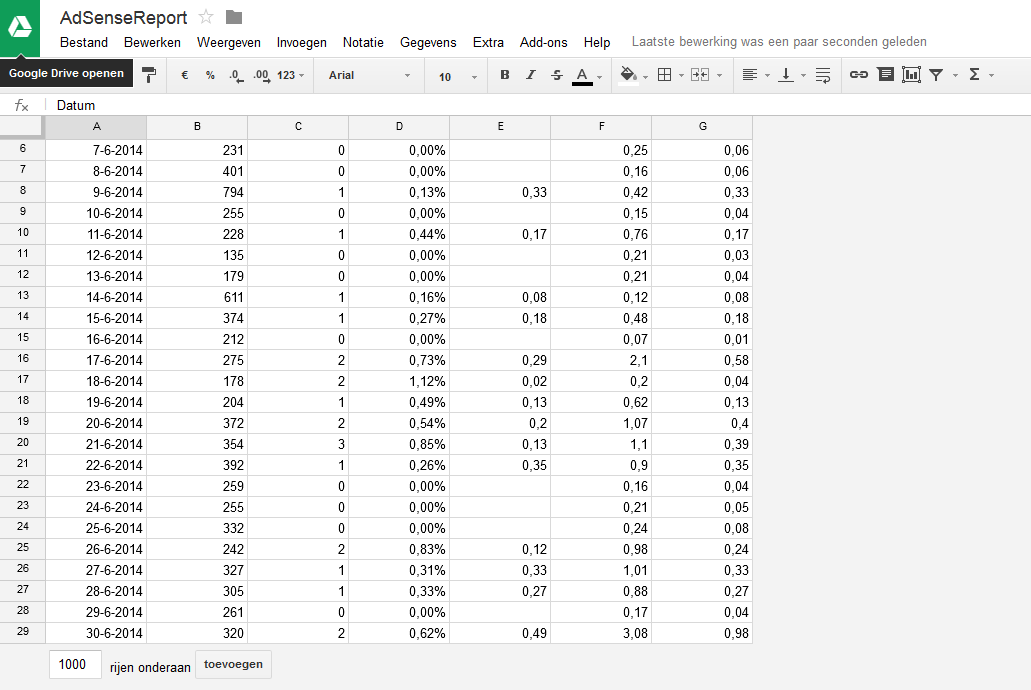This screenshot has height=690, width=1031.
Task: Star the AdSenseReport document
Action: [206, 17]
